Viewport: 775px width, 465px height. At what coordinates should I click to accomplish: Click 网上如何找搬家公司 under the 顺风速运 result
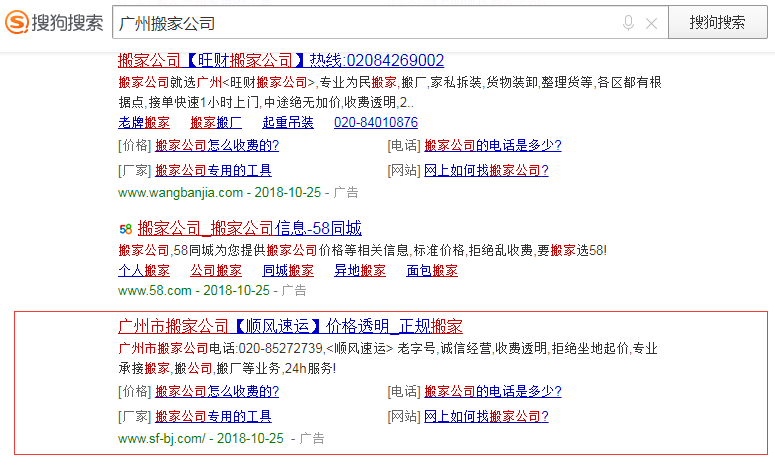[x=486, y=416]
